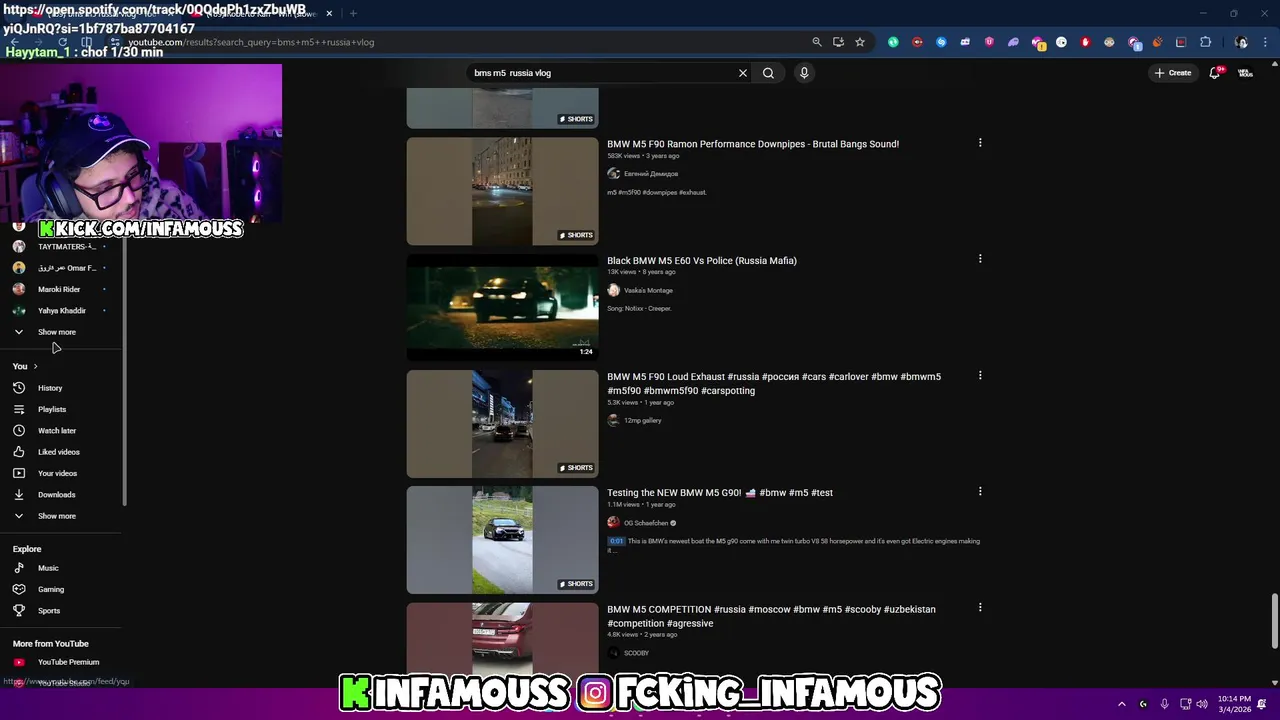Open the YouTube account avatar menu
The image size is (1280, 720).
(x=1246, y=73)
